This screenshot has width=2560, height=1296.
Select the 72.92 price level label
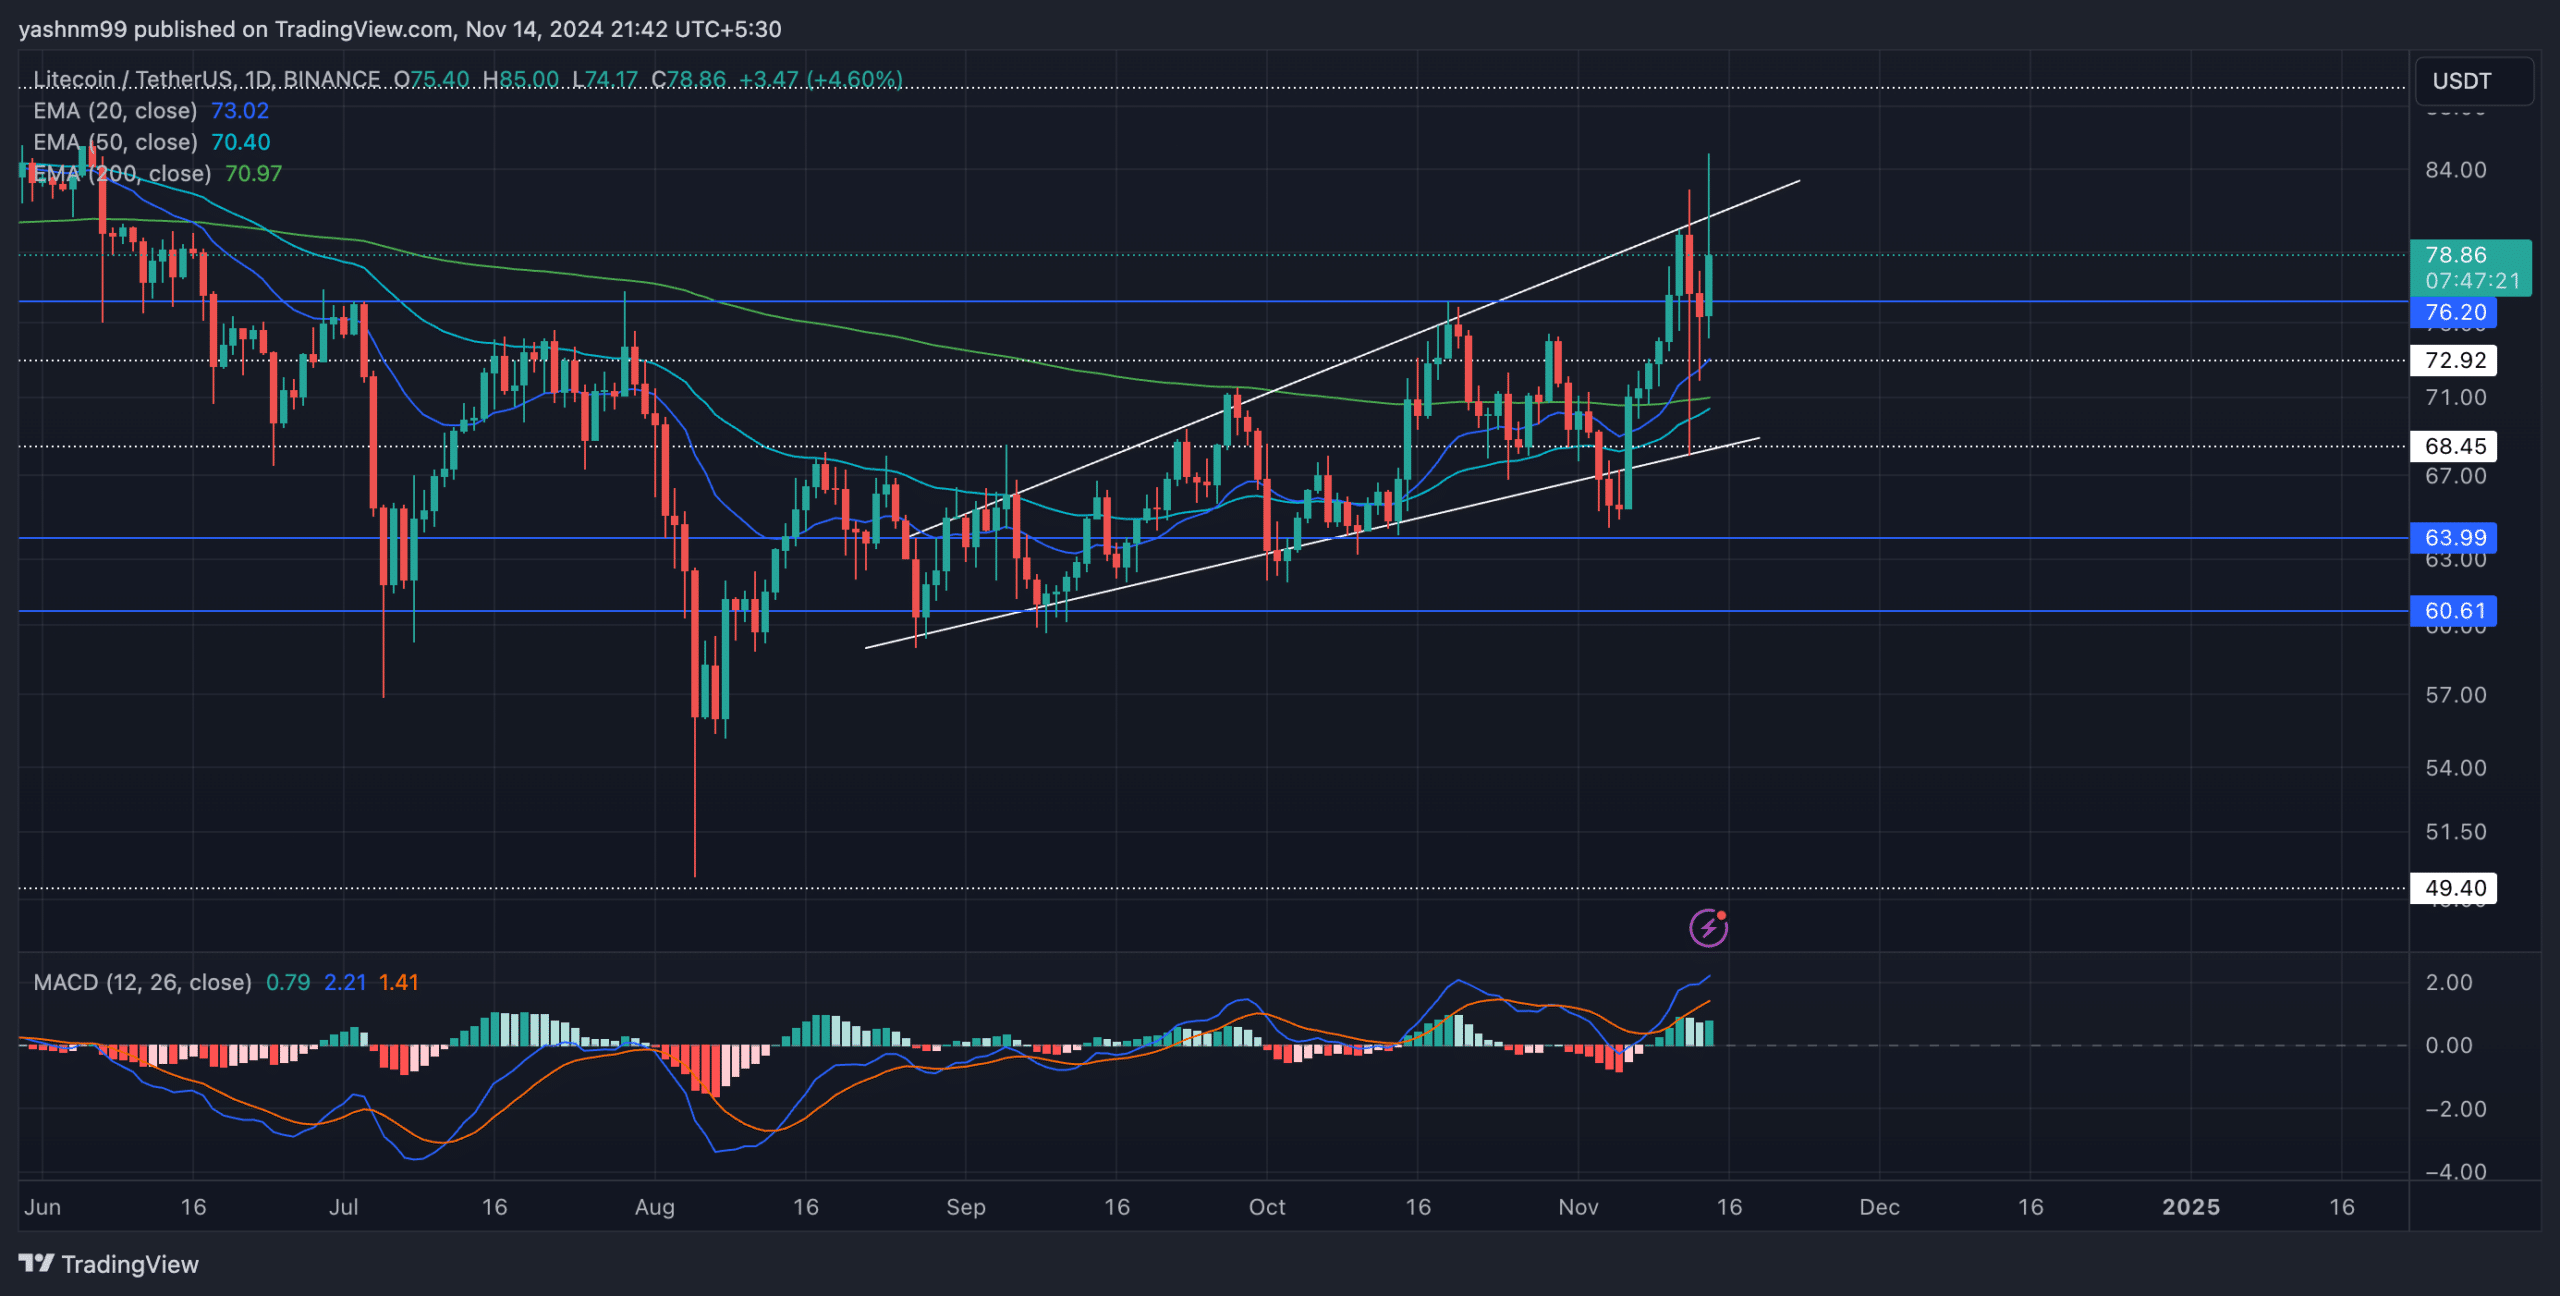(2454, 360)
